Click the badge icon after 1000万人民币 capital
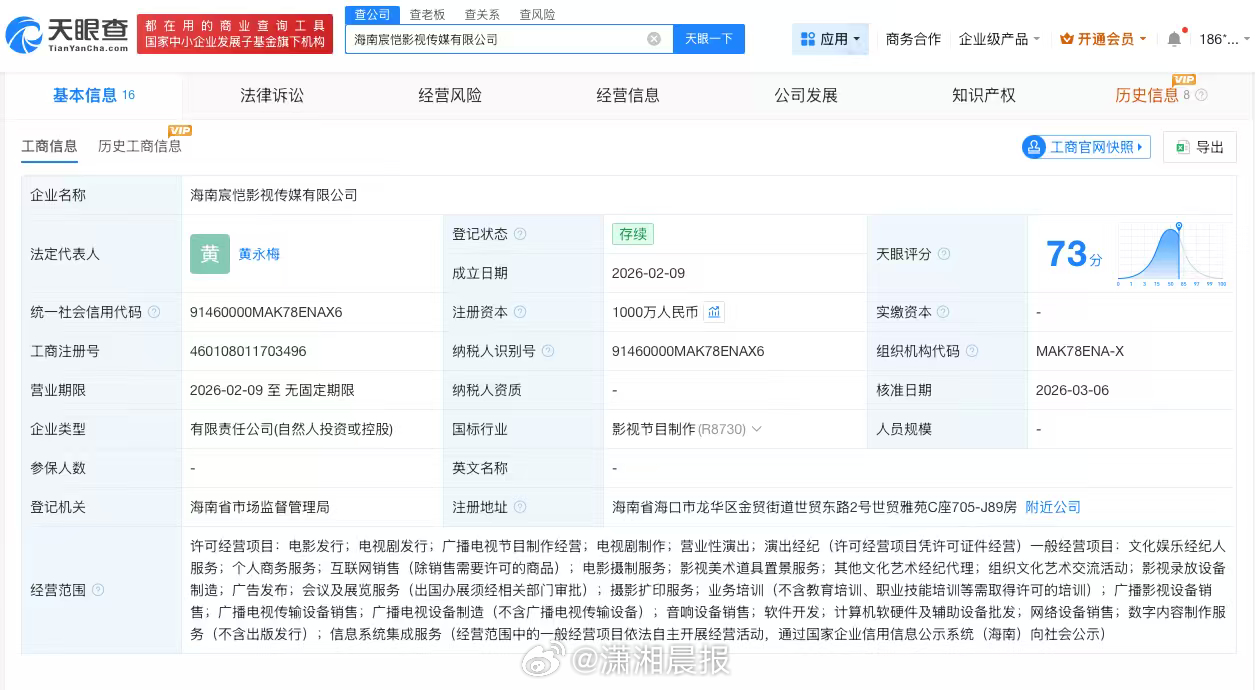 pyautogui.click(x=714, y=312)
